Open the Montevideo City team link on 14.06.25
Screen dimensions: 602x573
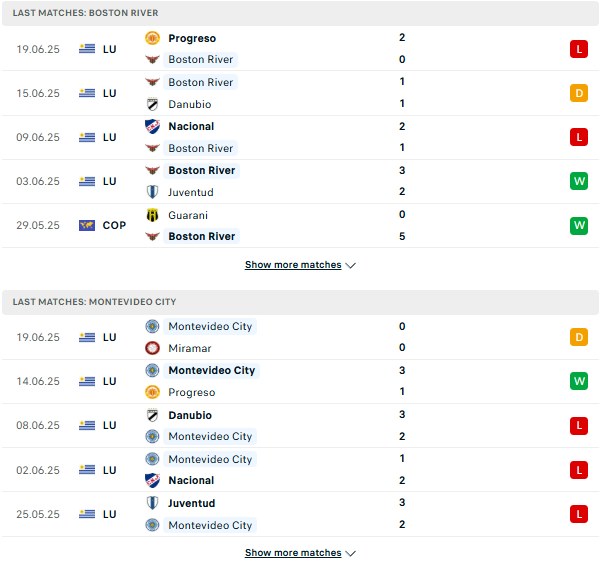[212, 370]
